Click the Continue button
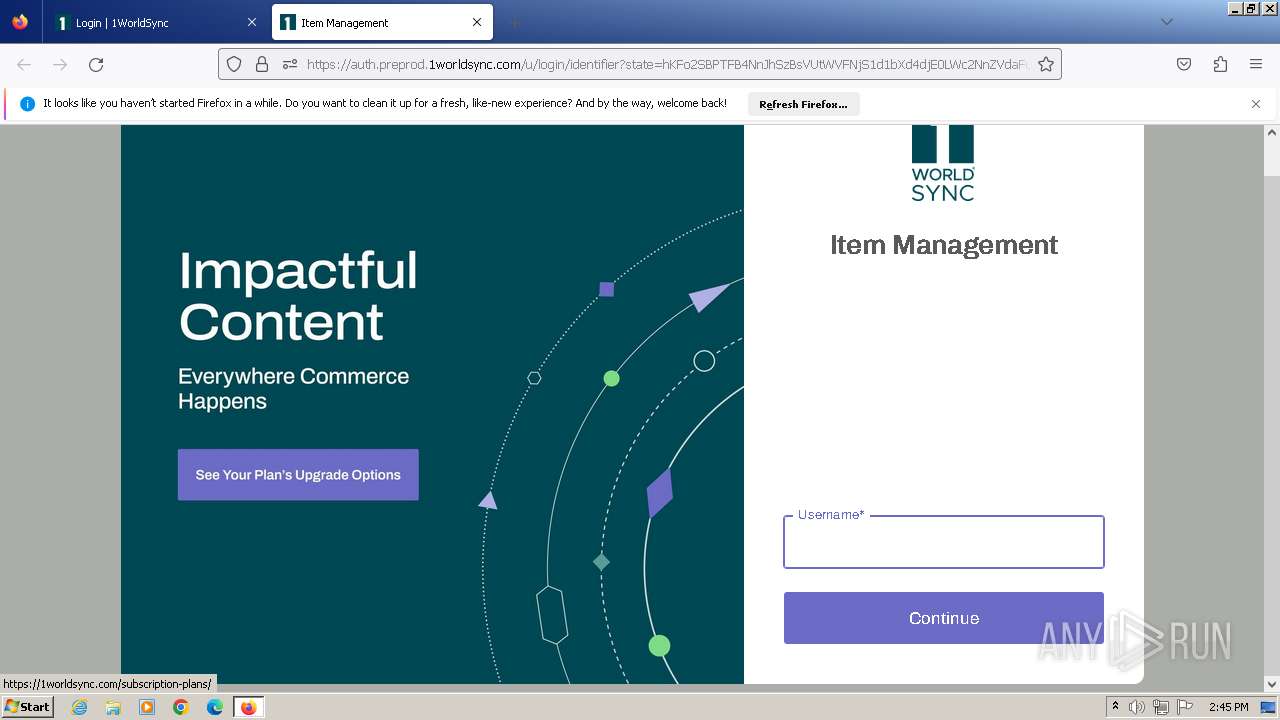Viewport: 1280px width, 720px height. (x=944, y=618)
